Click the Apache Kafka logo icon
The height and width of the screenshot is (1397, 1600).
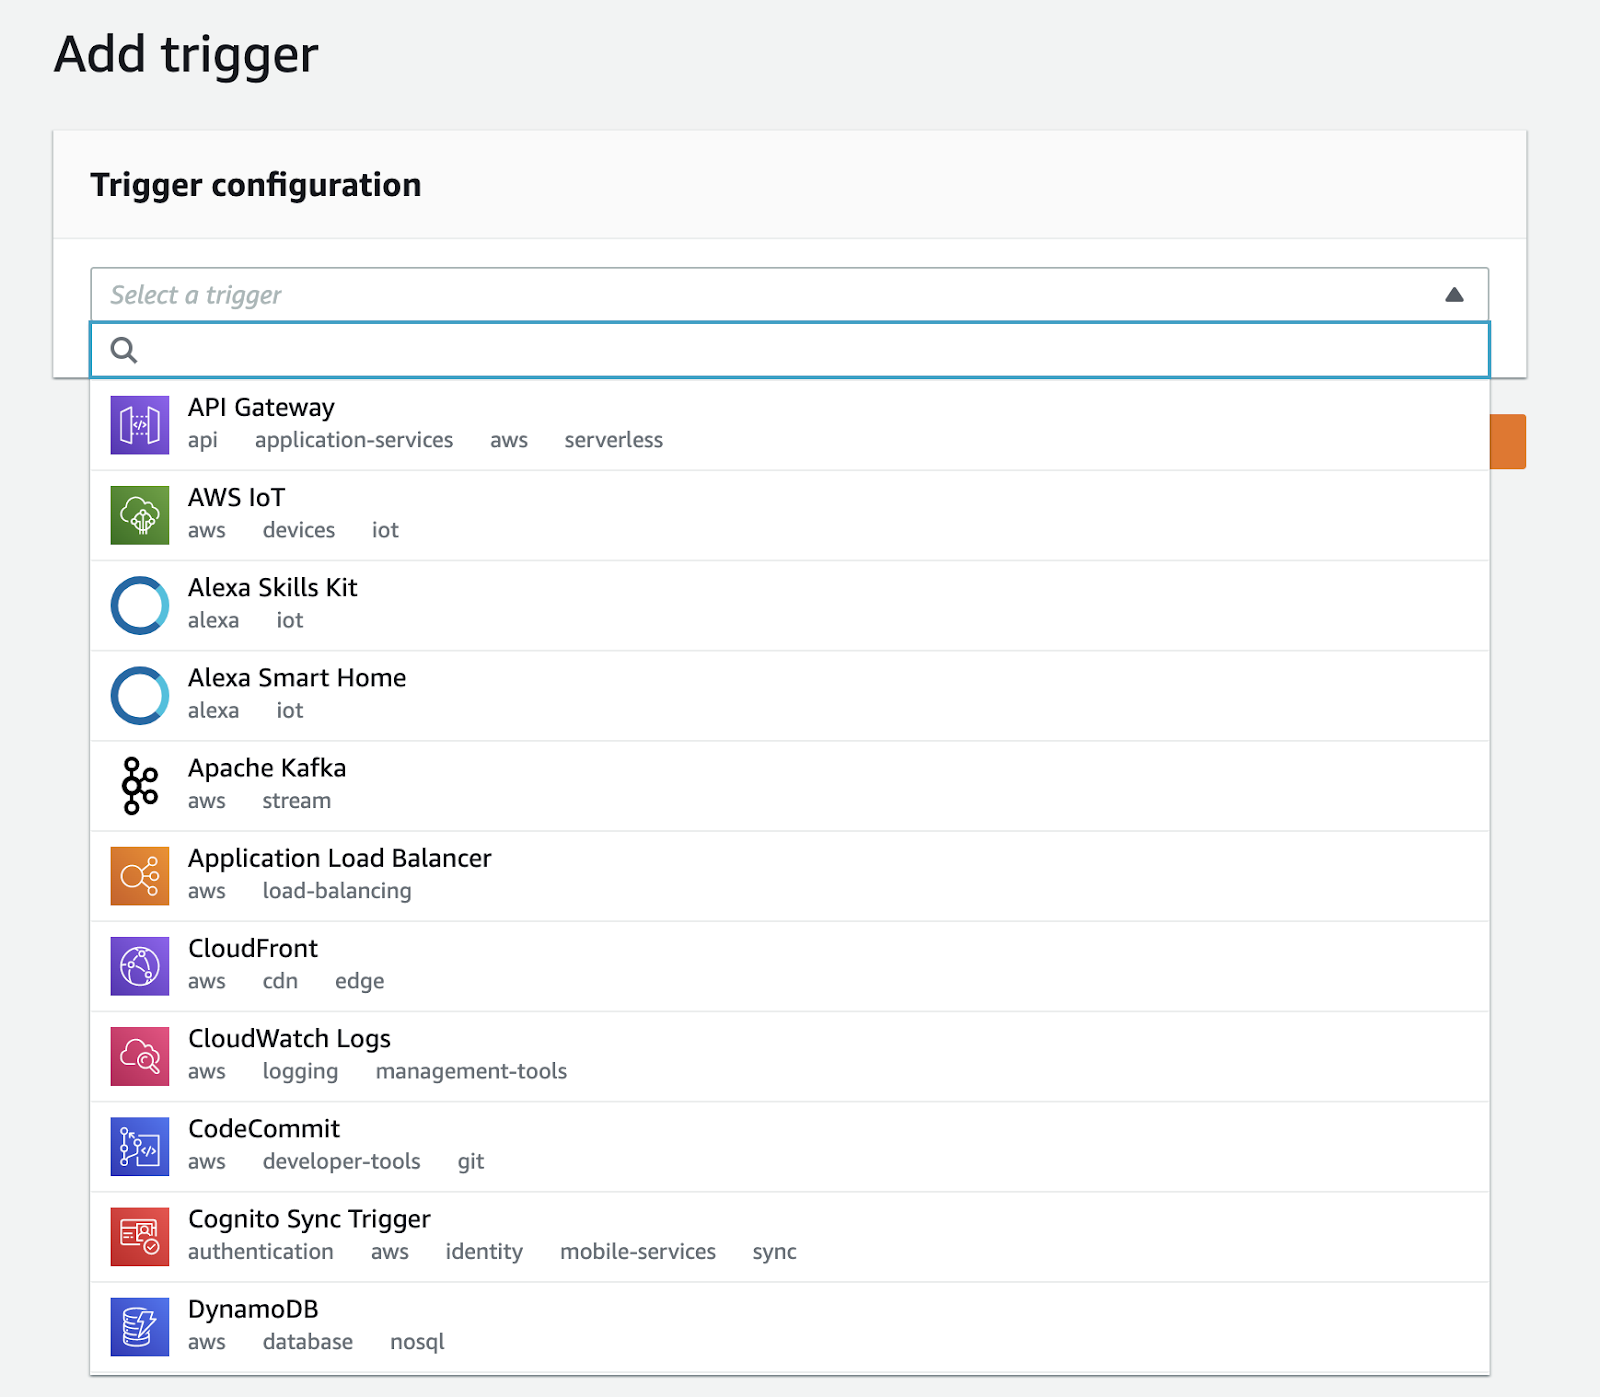(x=140, y=786)
